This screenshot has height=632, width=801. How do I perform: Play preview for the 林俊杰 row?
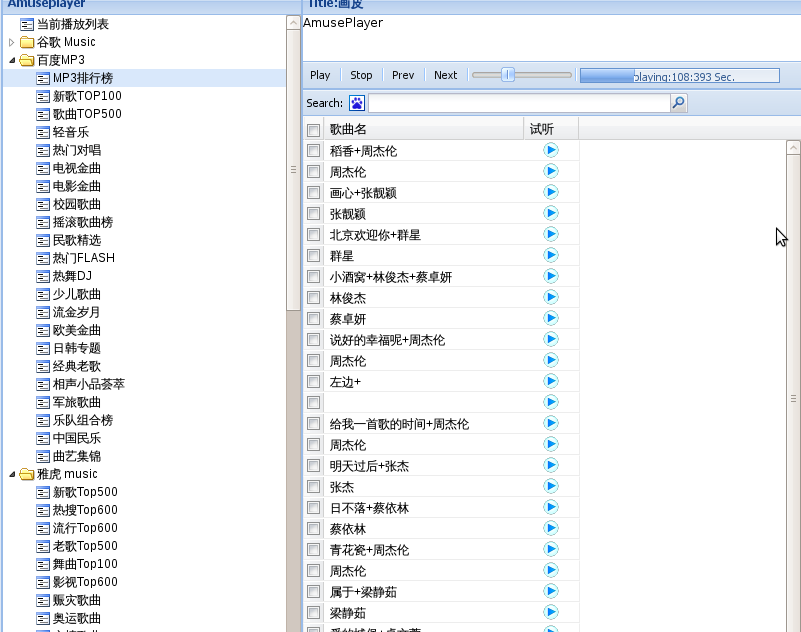pyautogui.click(x=551, y=297)
